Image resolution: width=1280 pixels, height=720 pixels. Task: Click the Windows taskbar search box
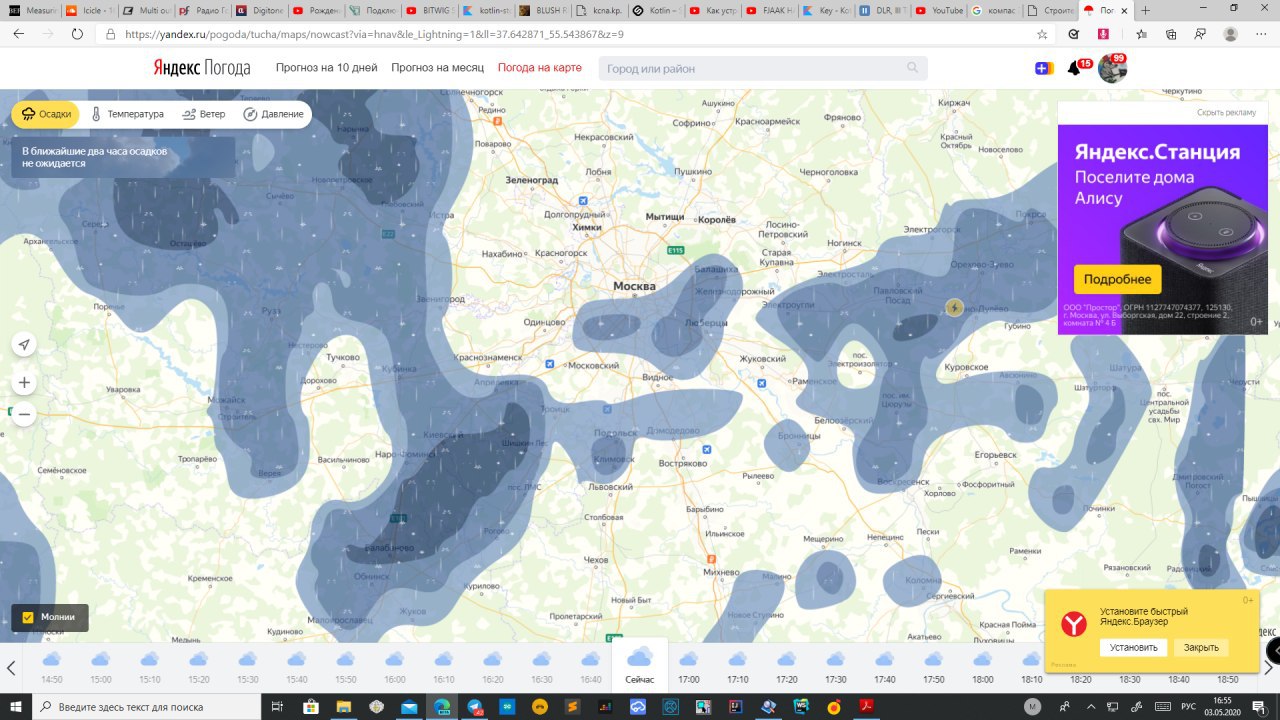click(146, 706)
